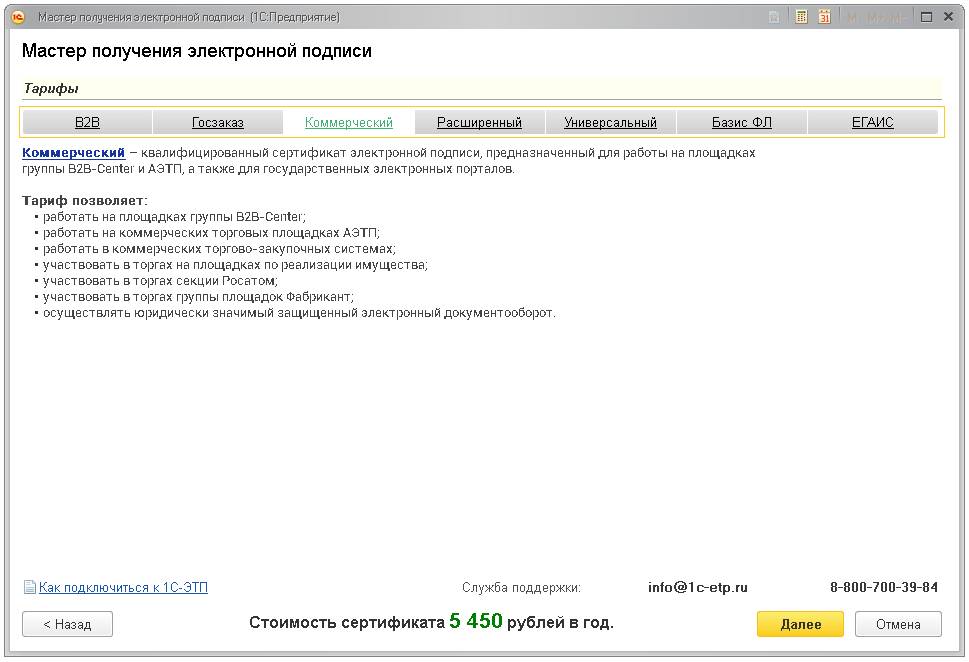Open the ЕГАИС tariff tab

coord(873,122)
